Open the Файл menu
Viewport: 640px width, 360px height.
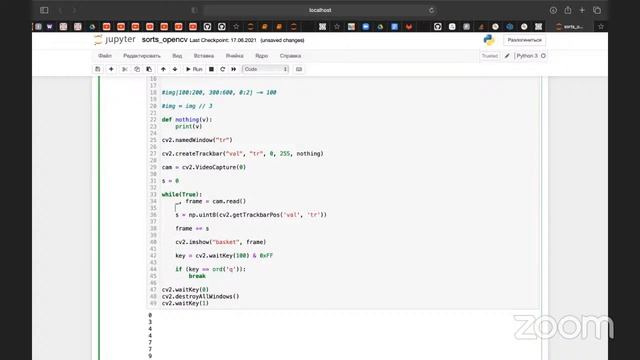coord(105,56)
